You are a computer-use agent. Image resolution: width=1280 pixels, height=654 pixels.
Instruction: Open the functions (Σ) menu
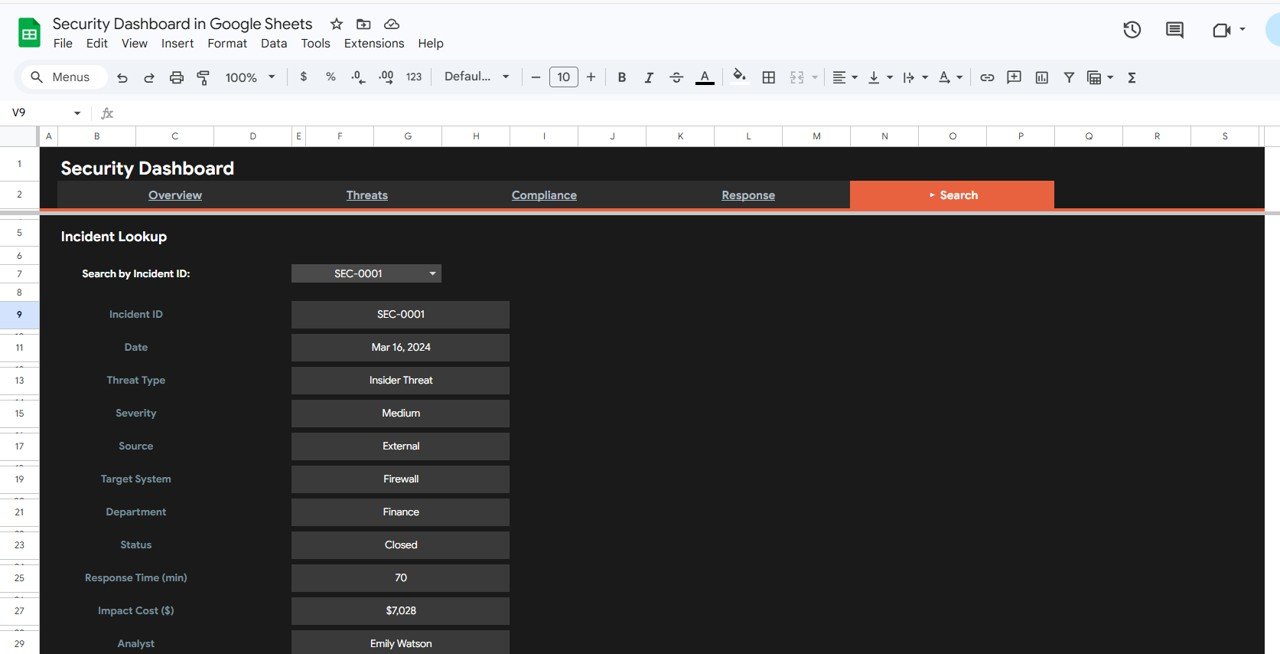click(1131, 76)
